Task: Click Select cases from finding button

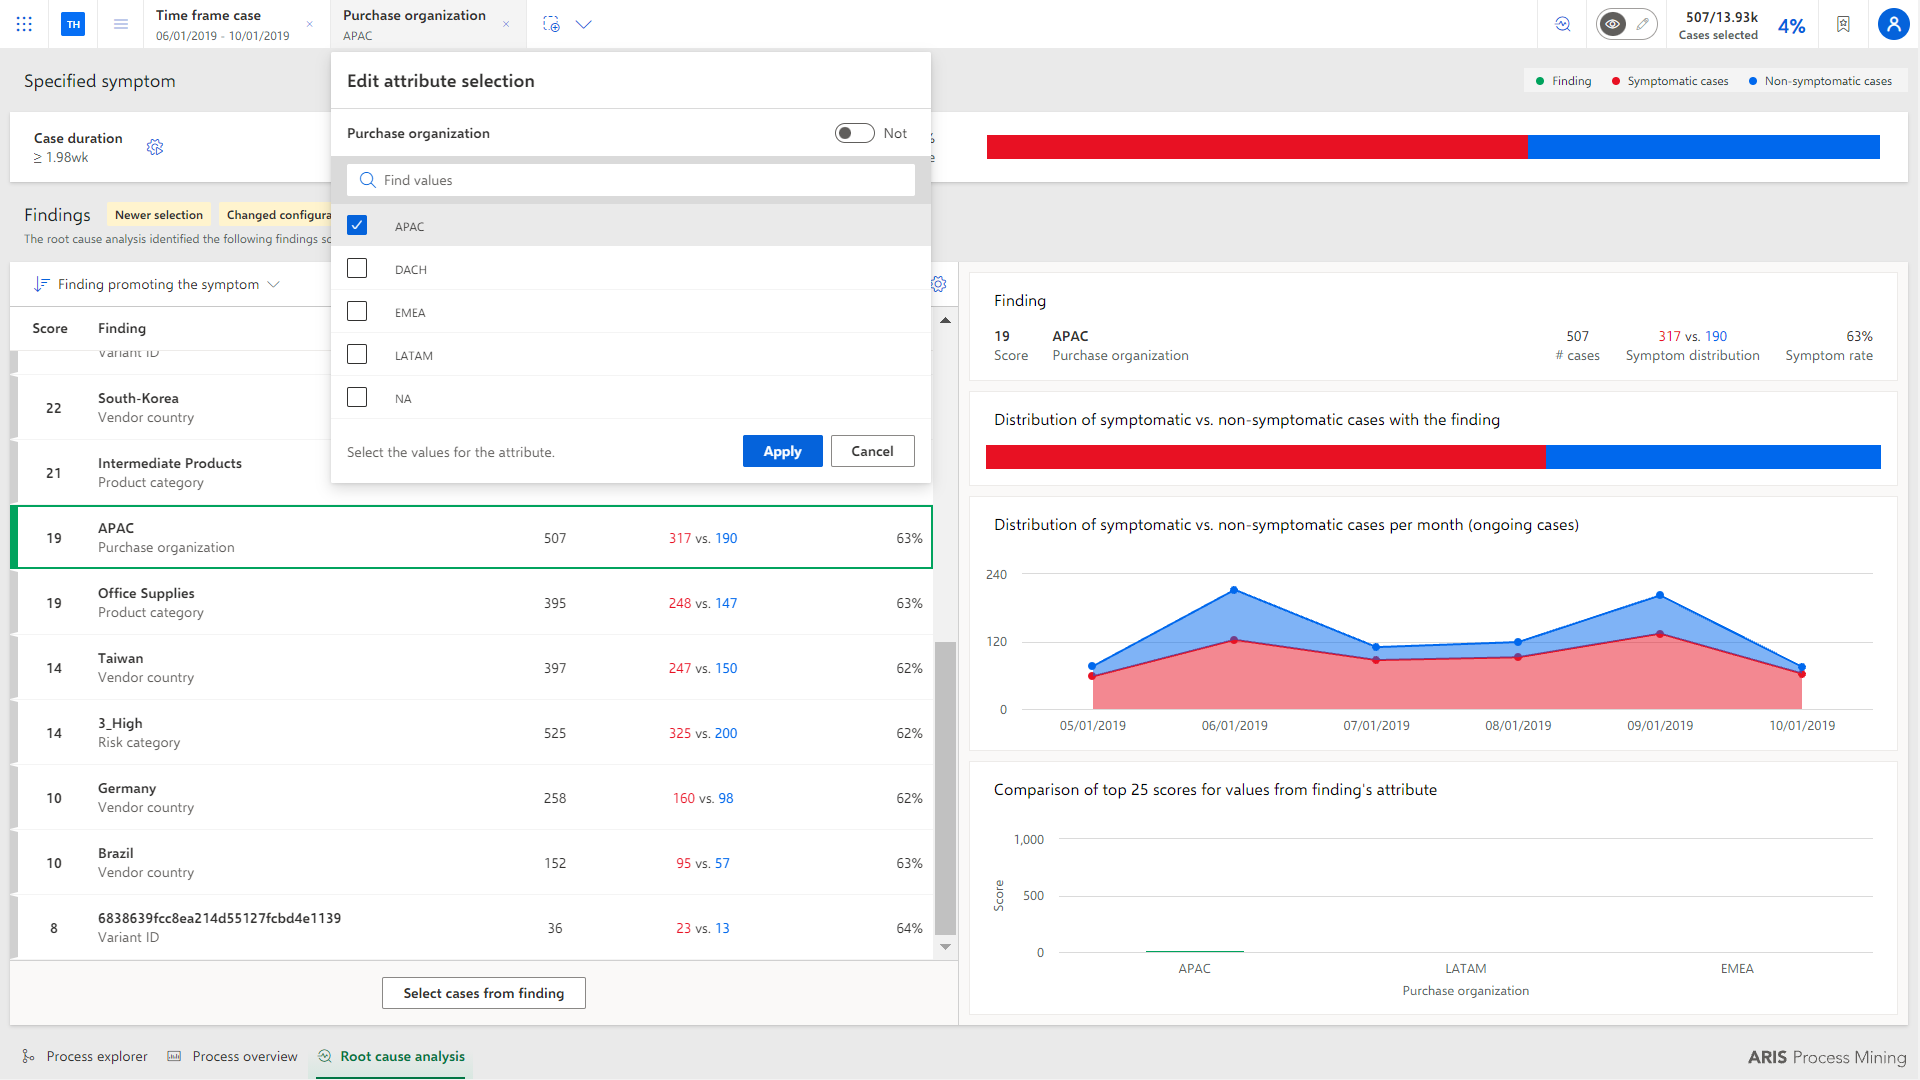Action: click(484, 993)
